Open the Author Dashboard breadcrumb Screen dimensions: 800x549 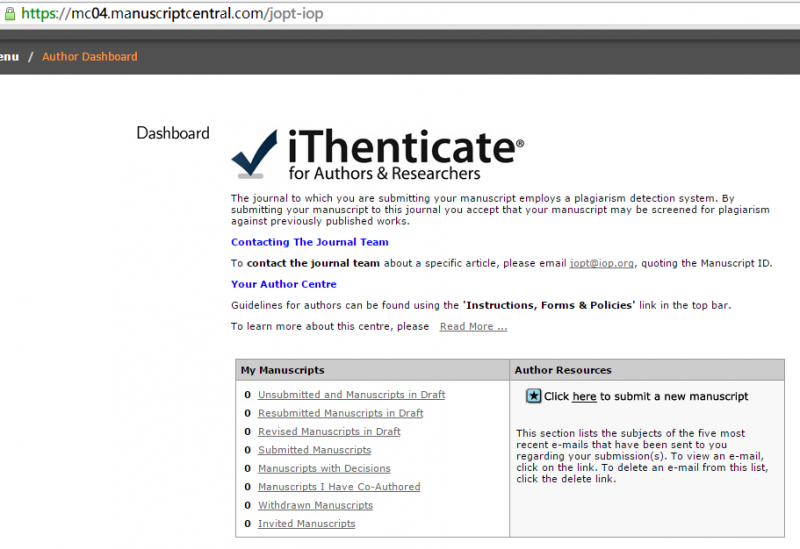coord(90,57)
